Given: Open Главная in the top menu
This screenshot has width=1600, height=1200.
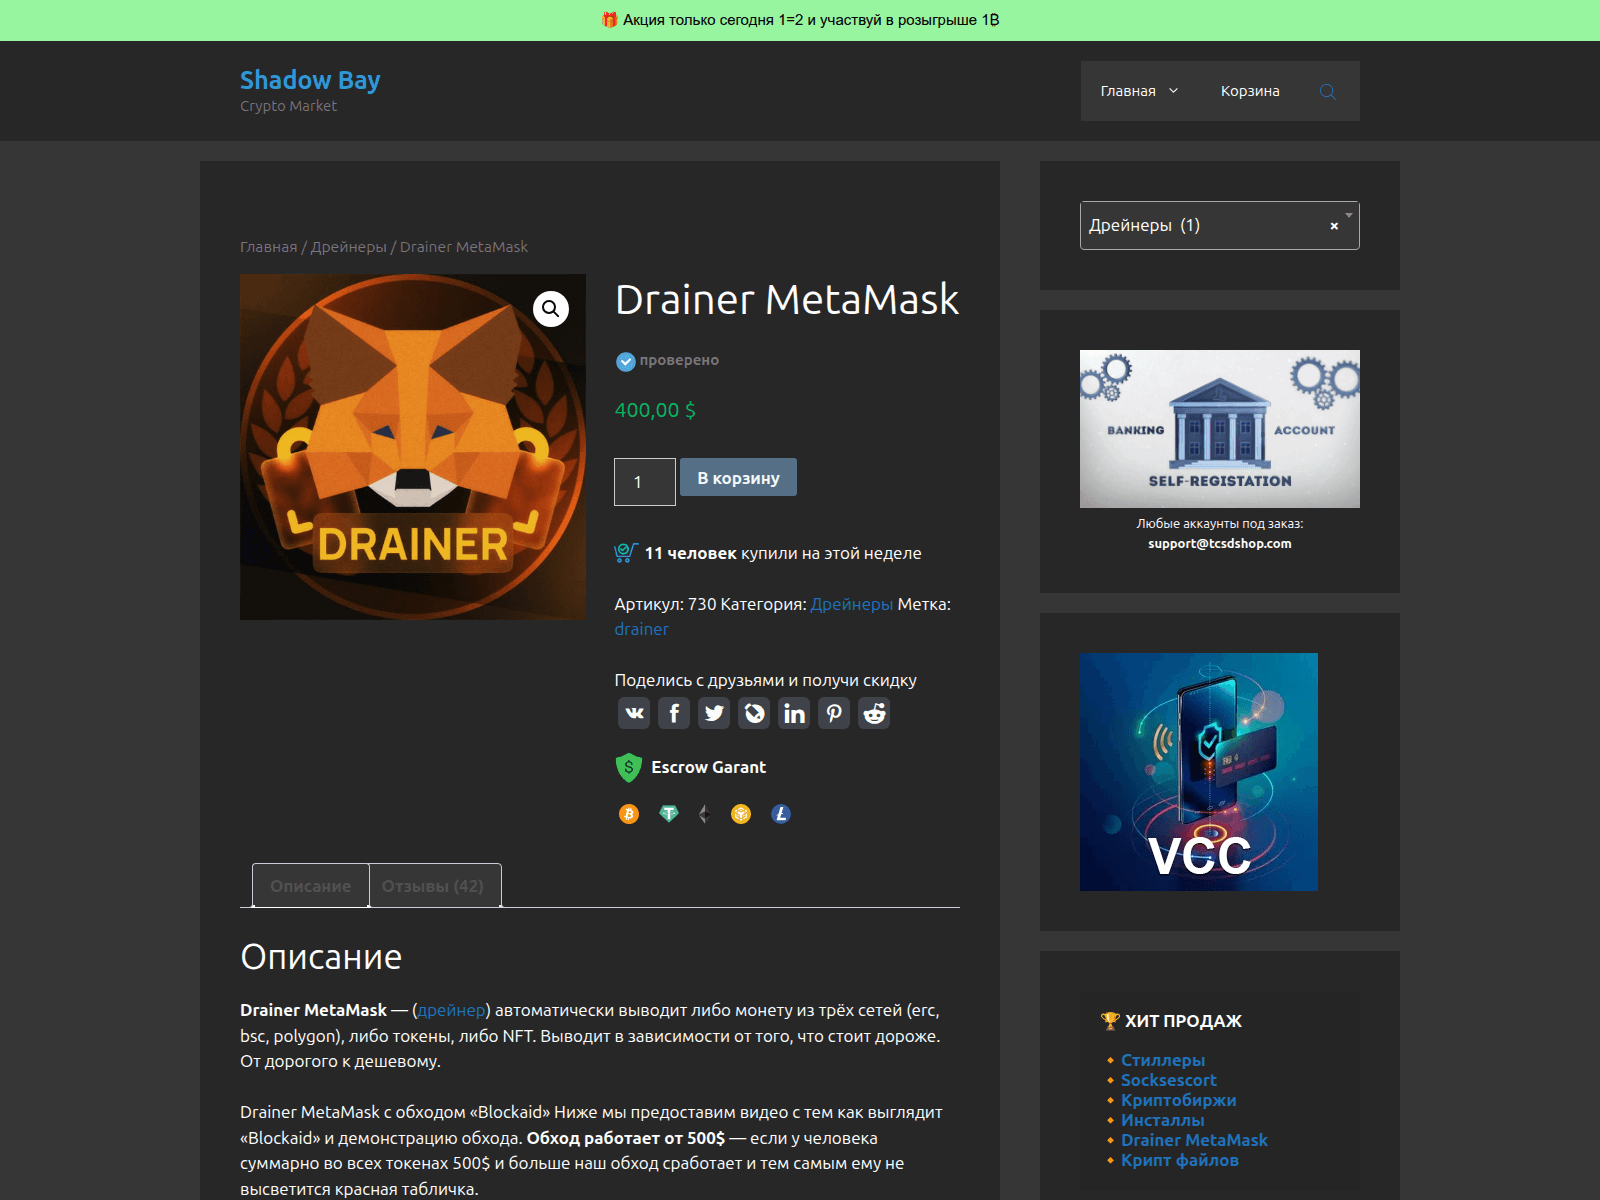Looking at the screenshot, I should click(1128, 91).
